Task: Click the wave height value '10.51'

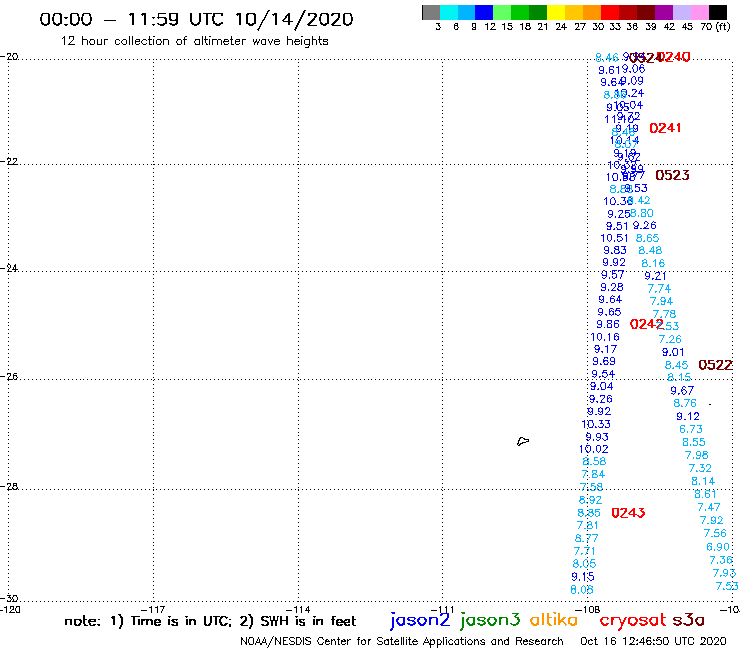Action: click(614, 238)
